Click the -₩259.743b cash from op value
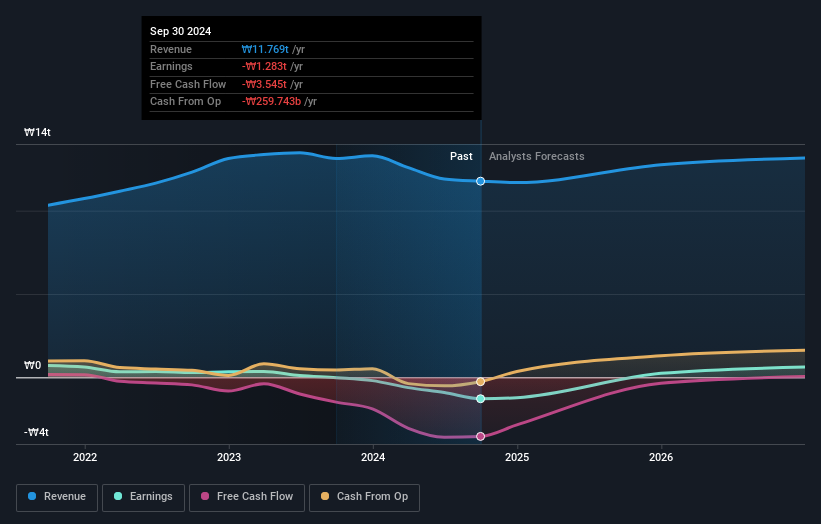The height and width of the screenshot is (524, 821). pos(271,102)
